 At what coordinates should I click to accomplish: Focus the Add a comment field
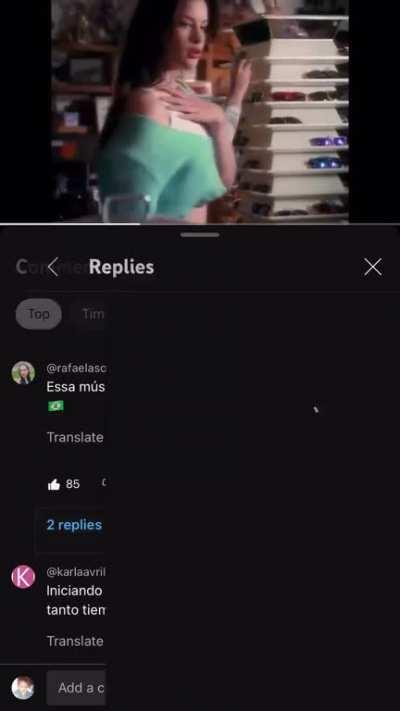pyautogui.click(x=76, y=688)
